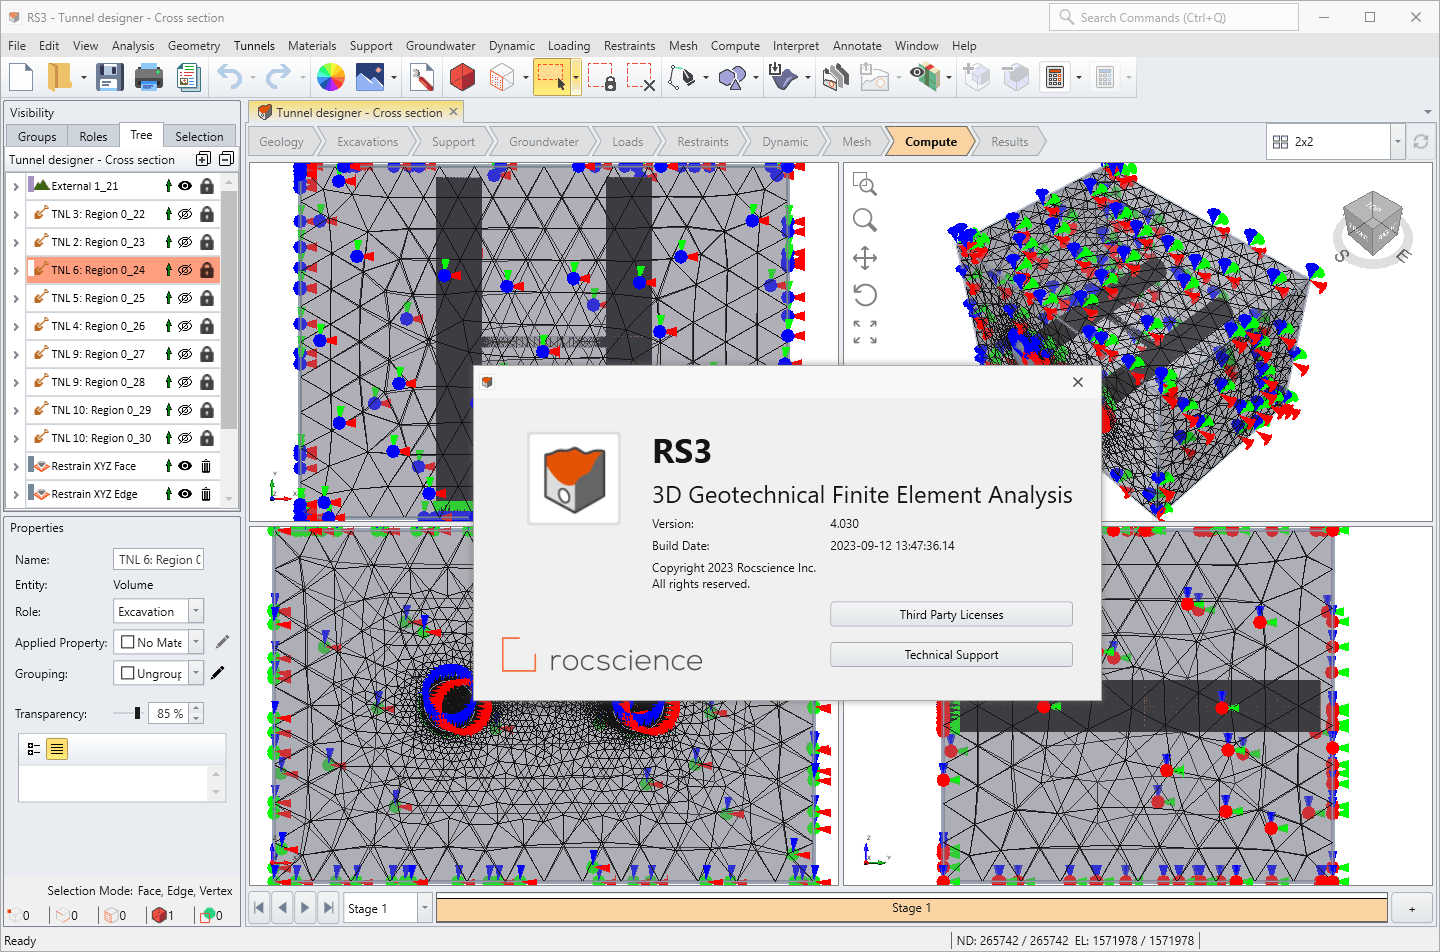
Task: Click the collapse all tree nodes icon
Action: (x=227, y=159)
